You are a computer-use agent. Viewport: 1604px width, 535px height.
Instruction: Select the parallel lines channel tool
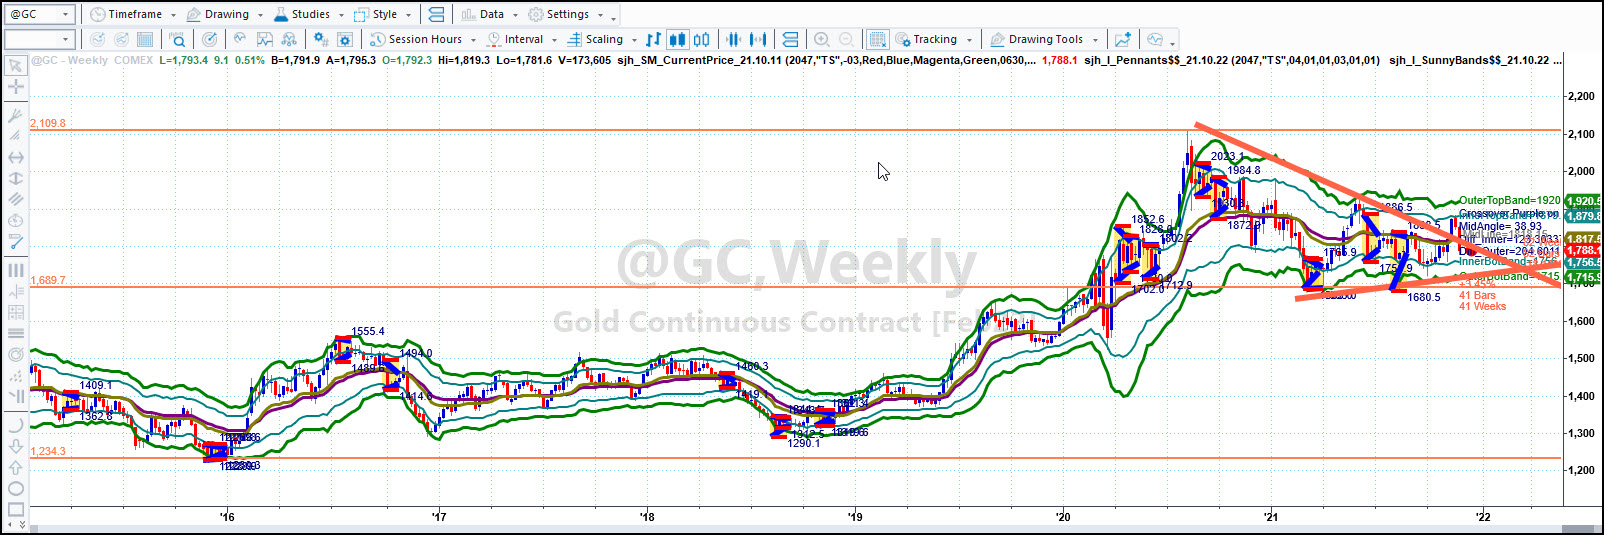15,199
